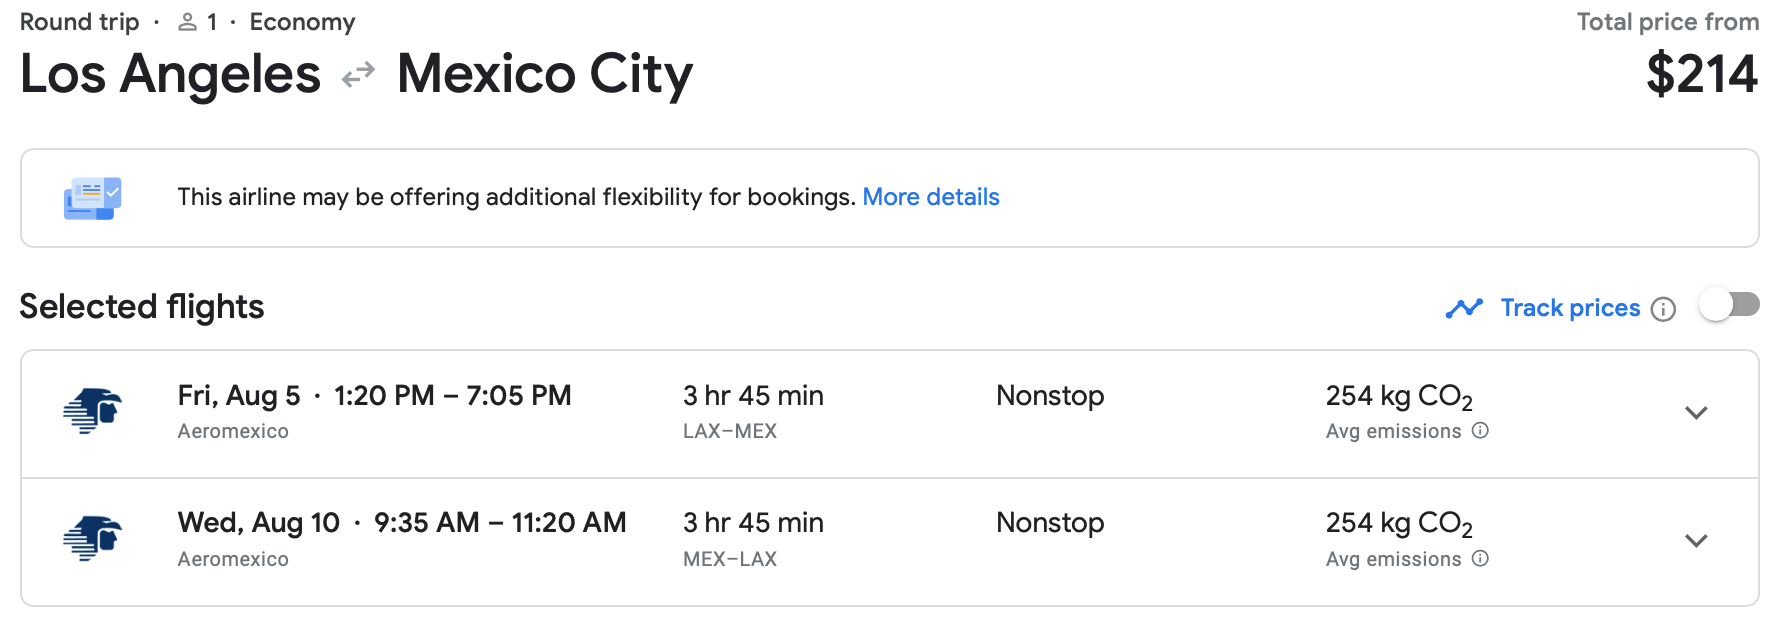Viewport: 1788px width, 630px height.
Task: Click the Economy class label
Action: coord(302,22)
